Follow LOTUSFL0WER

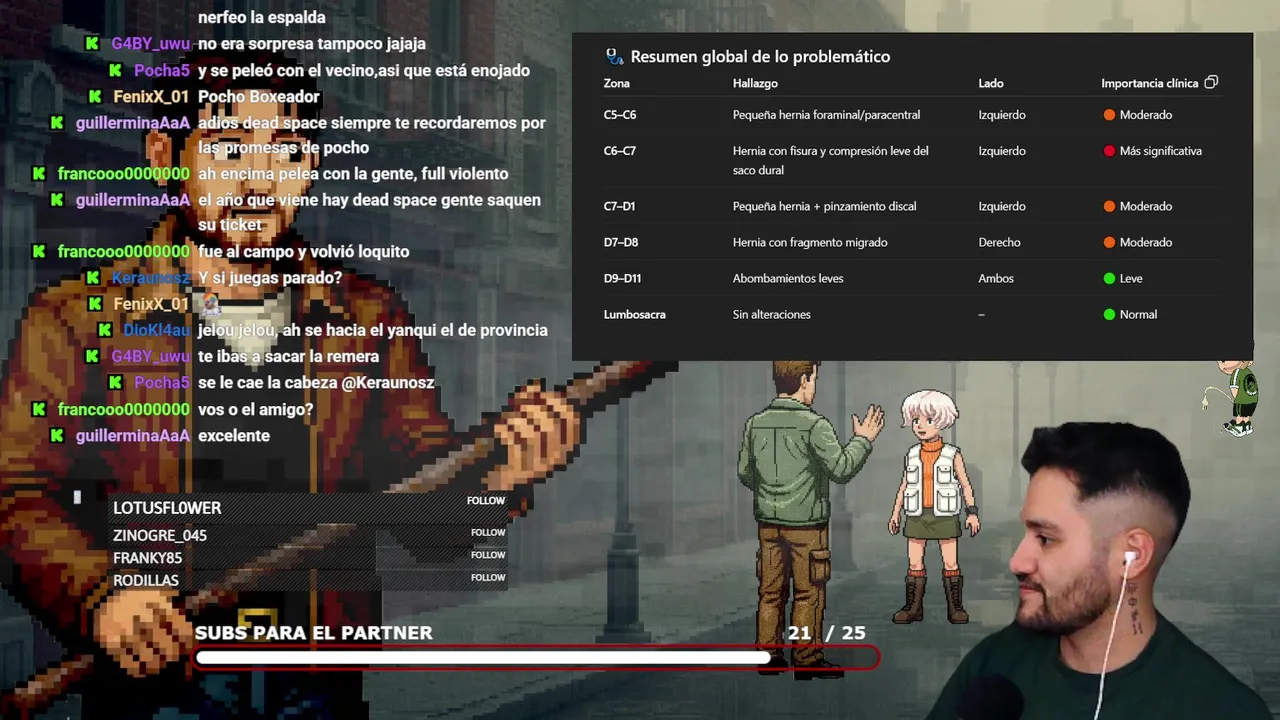point(488,501)
